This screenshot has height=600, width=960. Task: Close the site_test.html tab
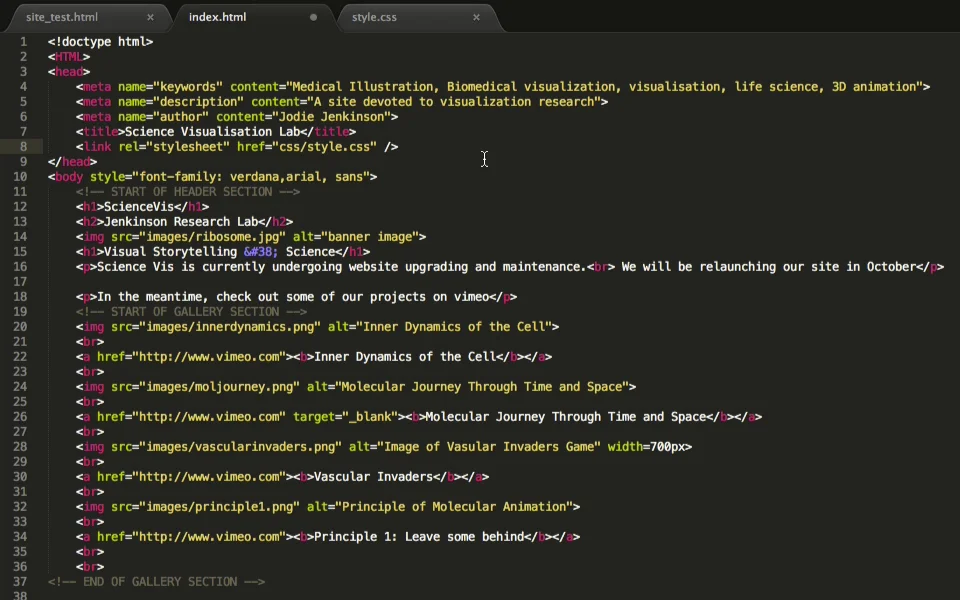[x=150, y=17]
